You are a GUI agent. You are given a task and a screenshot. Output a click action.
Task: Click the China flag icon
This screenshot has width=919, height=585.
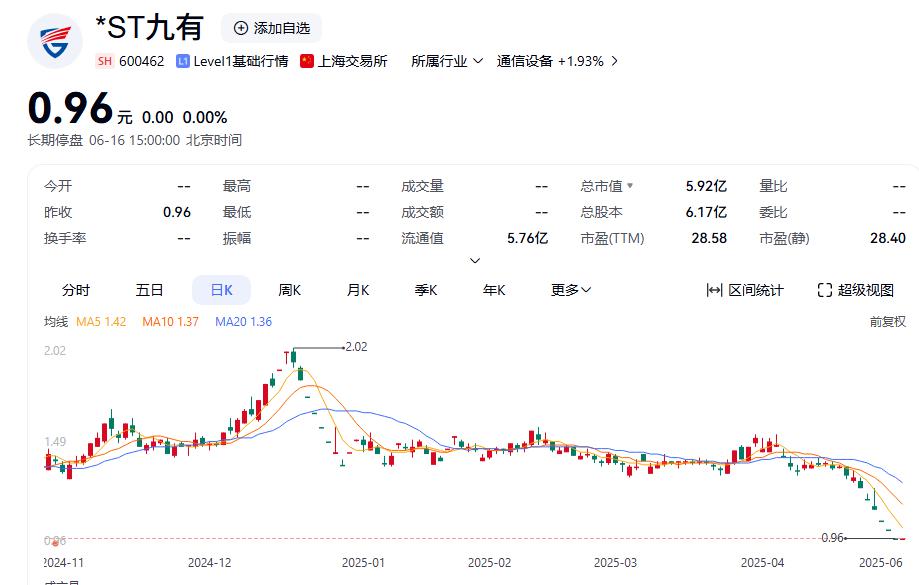click(307, 61)
